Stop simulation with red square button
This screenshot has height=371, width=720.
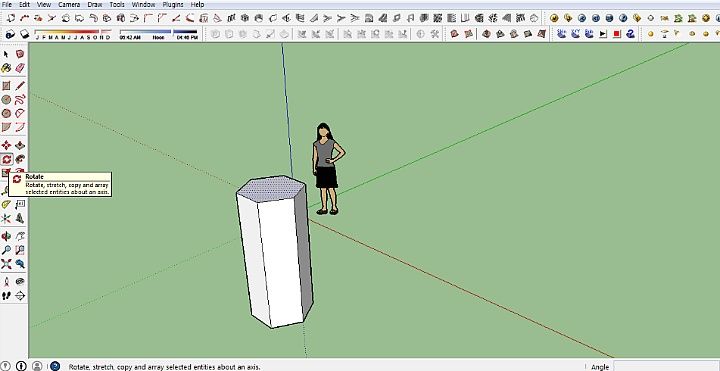point(617,34)
